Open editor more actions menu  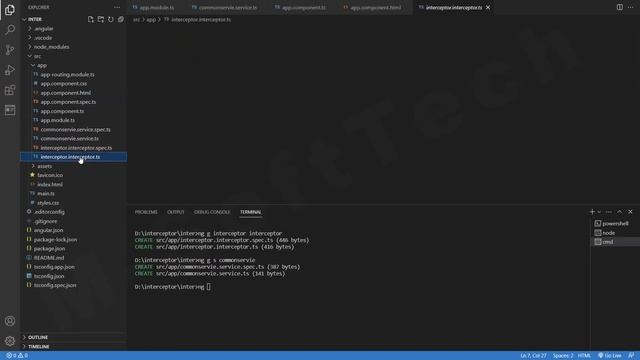pos(631,7)
